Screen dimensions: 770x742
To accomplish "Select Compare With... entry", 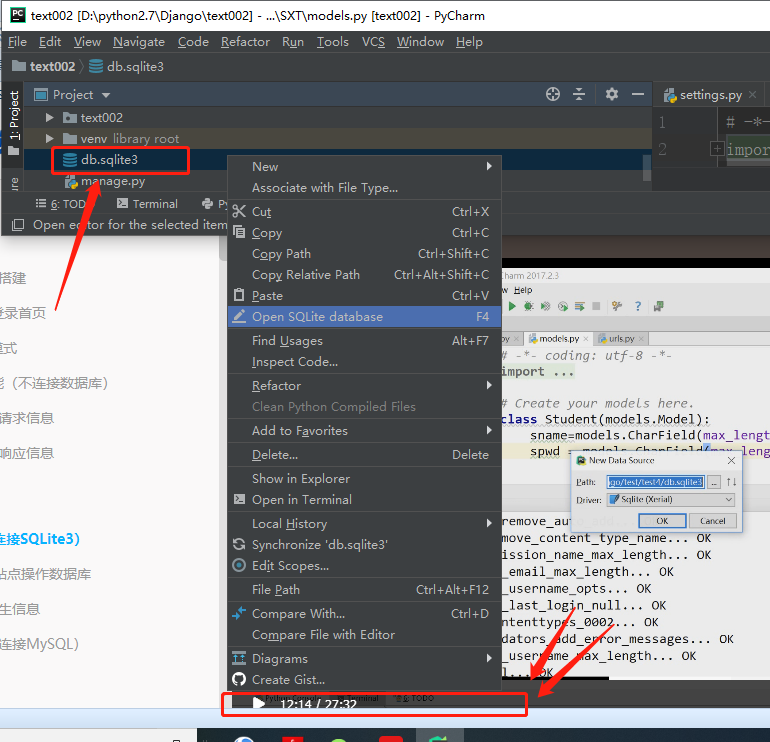I will point(364,614).
